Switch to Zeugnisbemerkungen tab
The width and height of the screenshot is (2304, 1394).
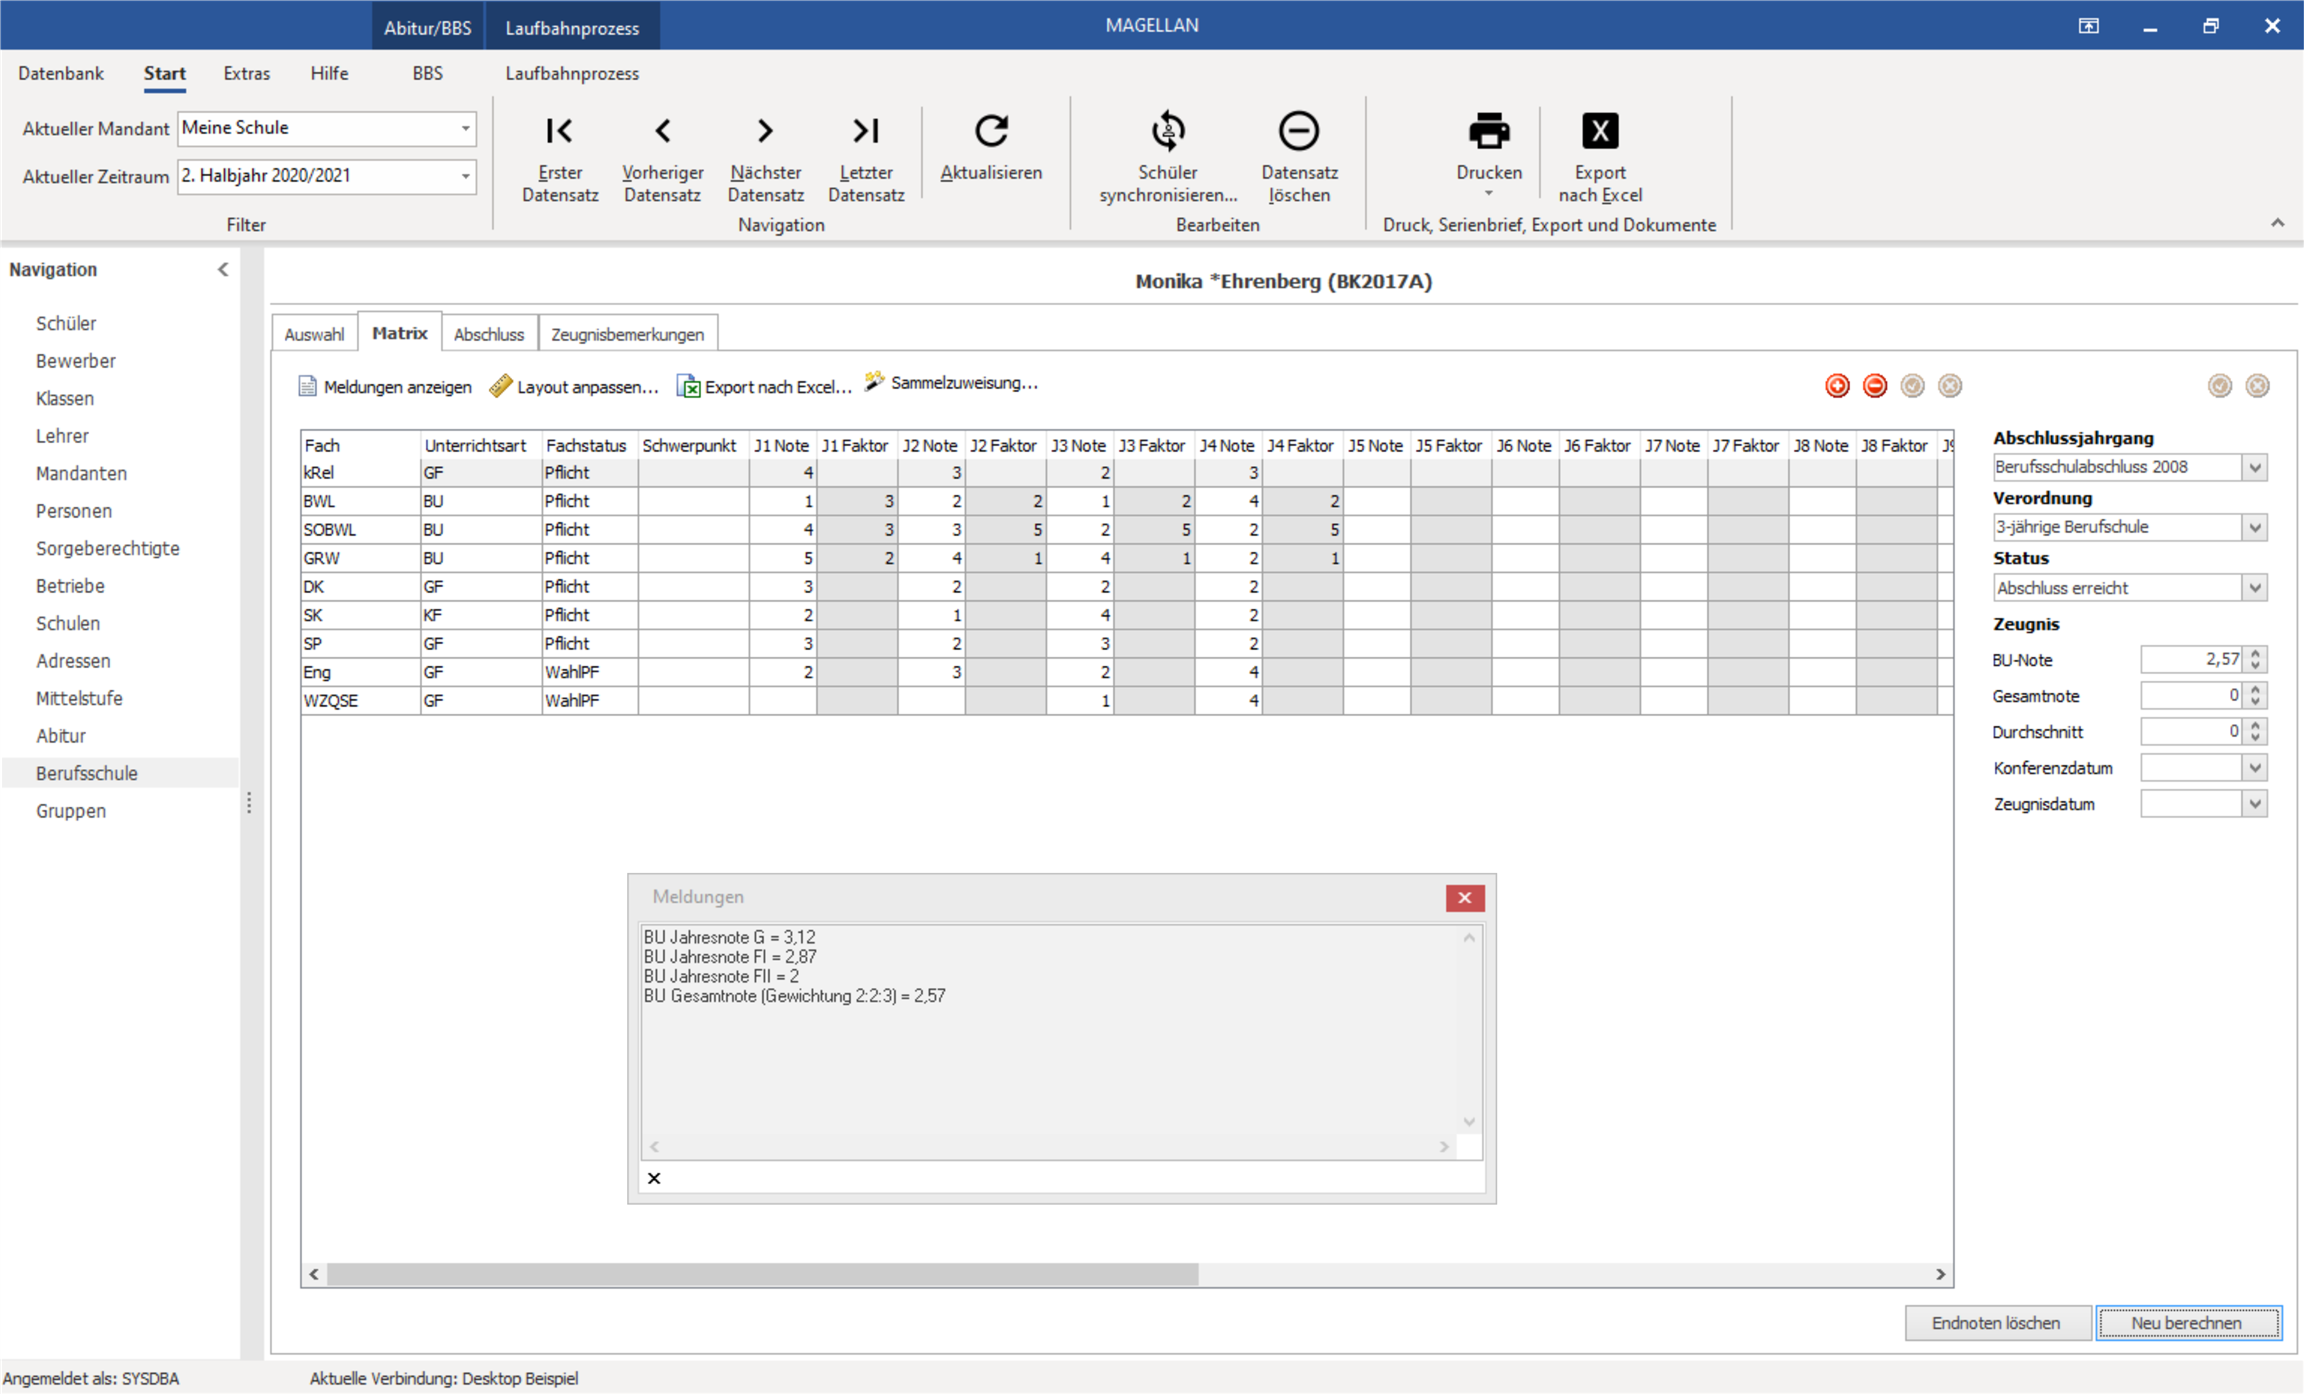[x=627, y=334]
